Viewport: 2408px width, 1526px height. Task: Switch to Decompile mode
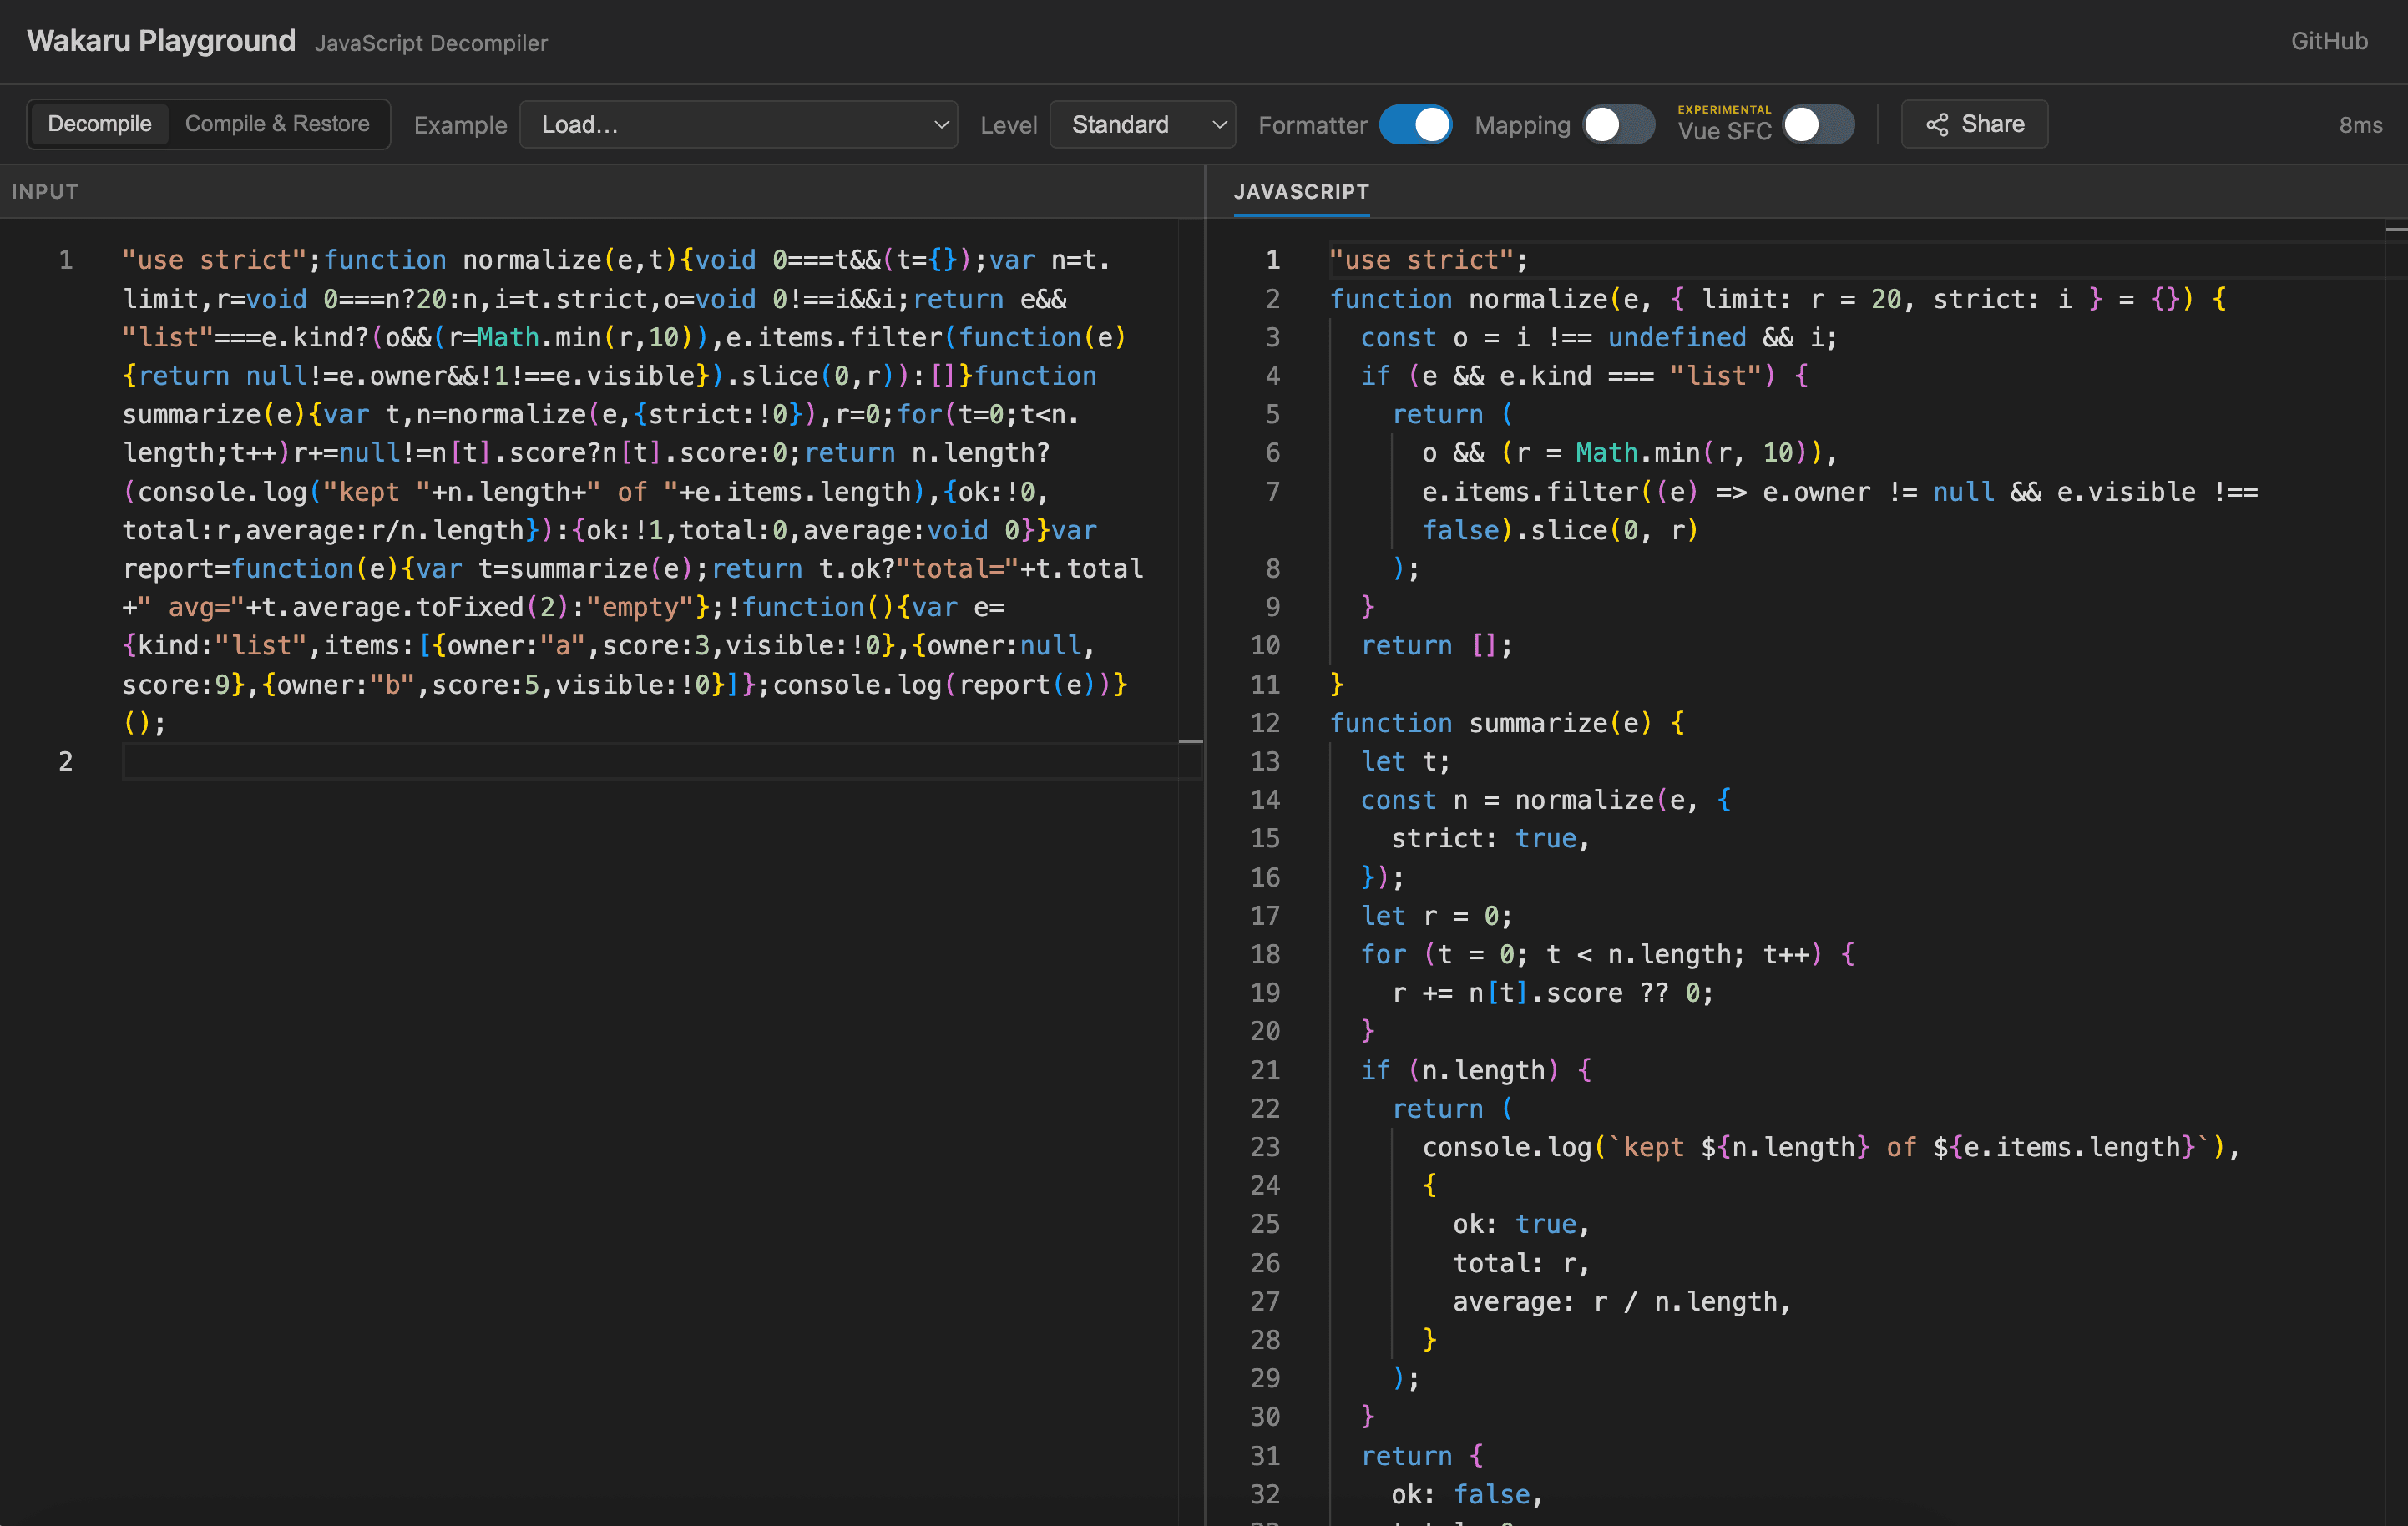click(x=99, y=124)
